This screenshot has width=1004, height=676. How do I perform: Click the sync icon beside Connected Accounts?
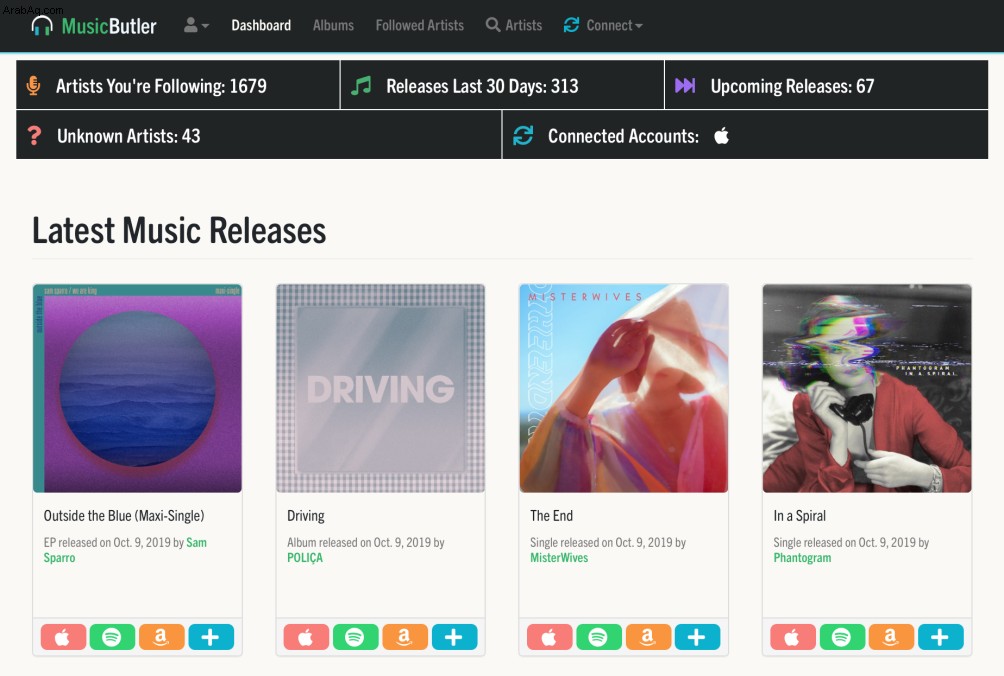pyautogui.click(x=523, y=136)
